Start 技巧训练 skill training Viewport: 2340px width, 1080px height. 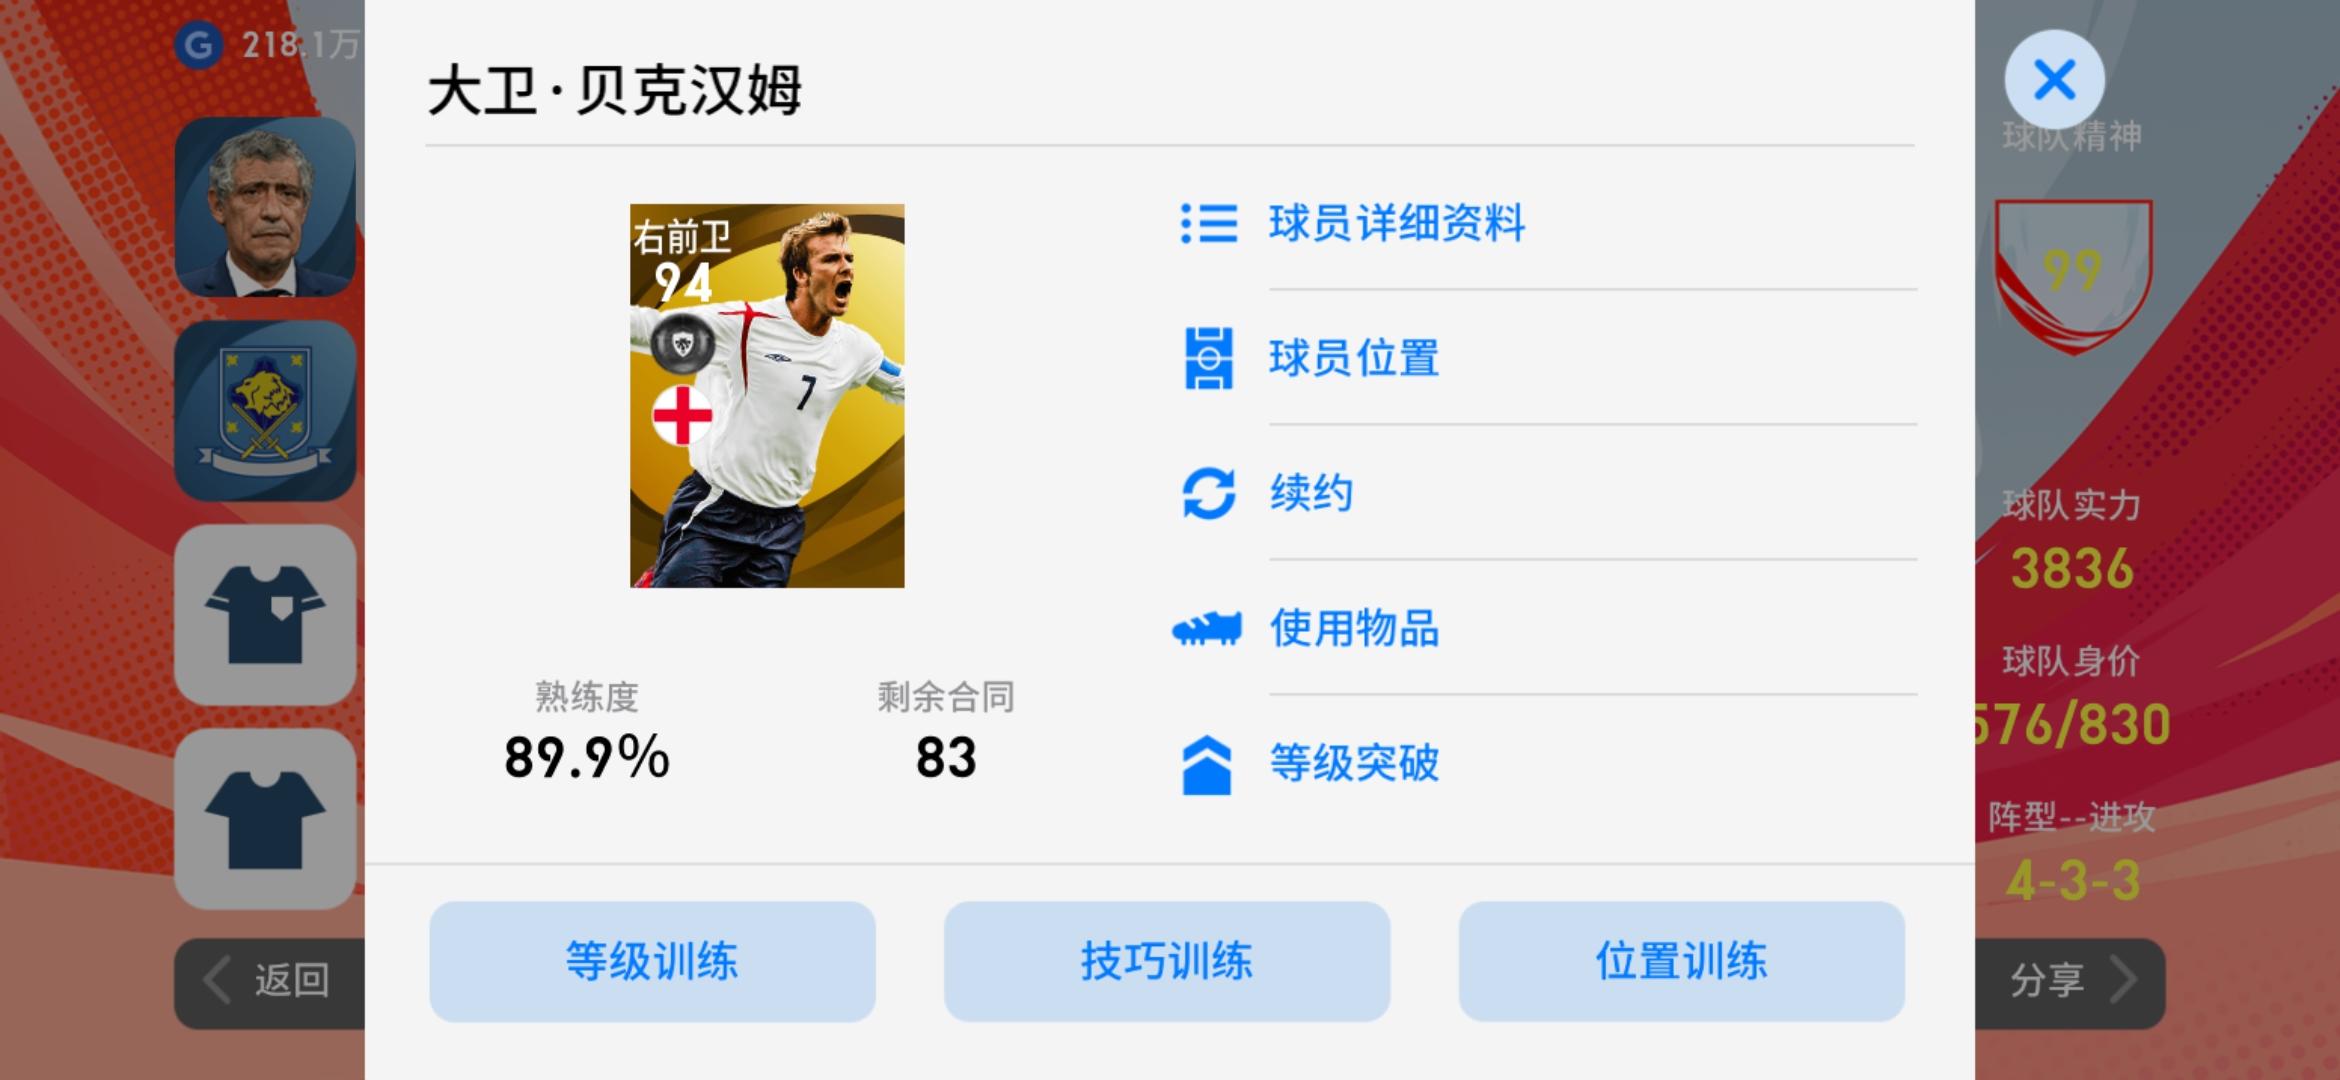pyautogui.click(x=1167, y=961)
